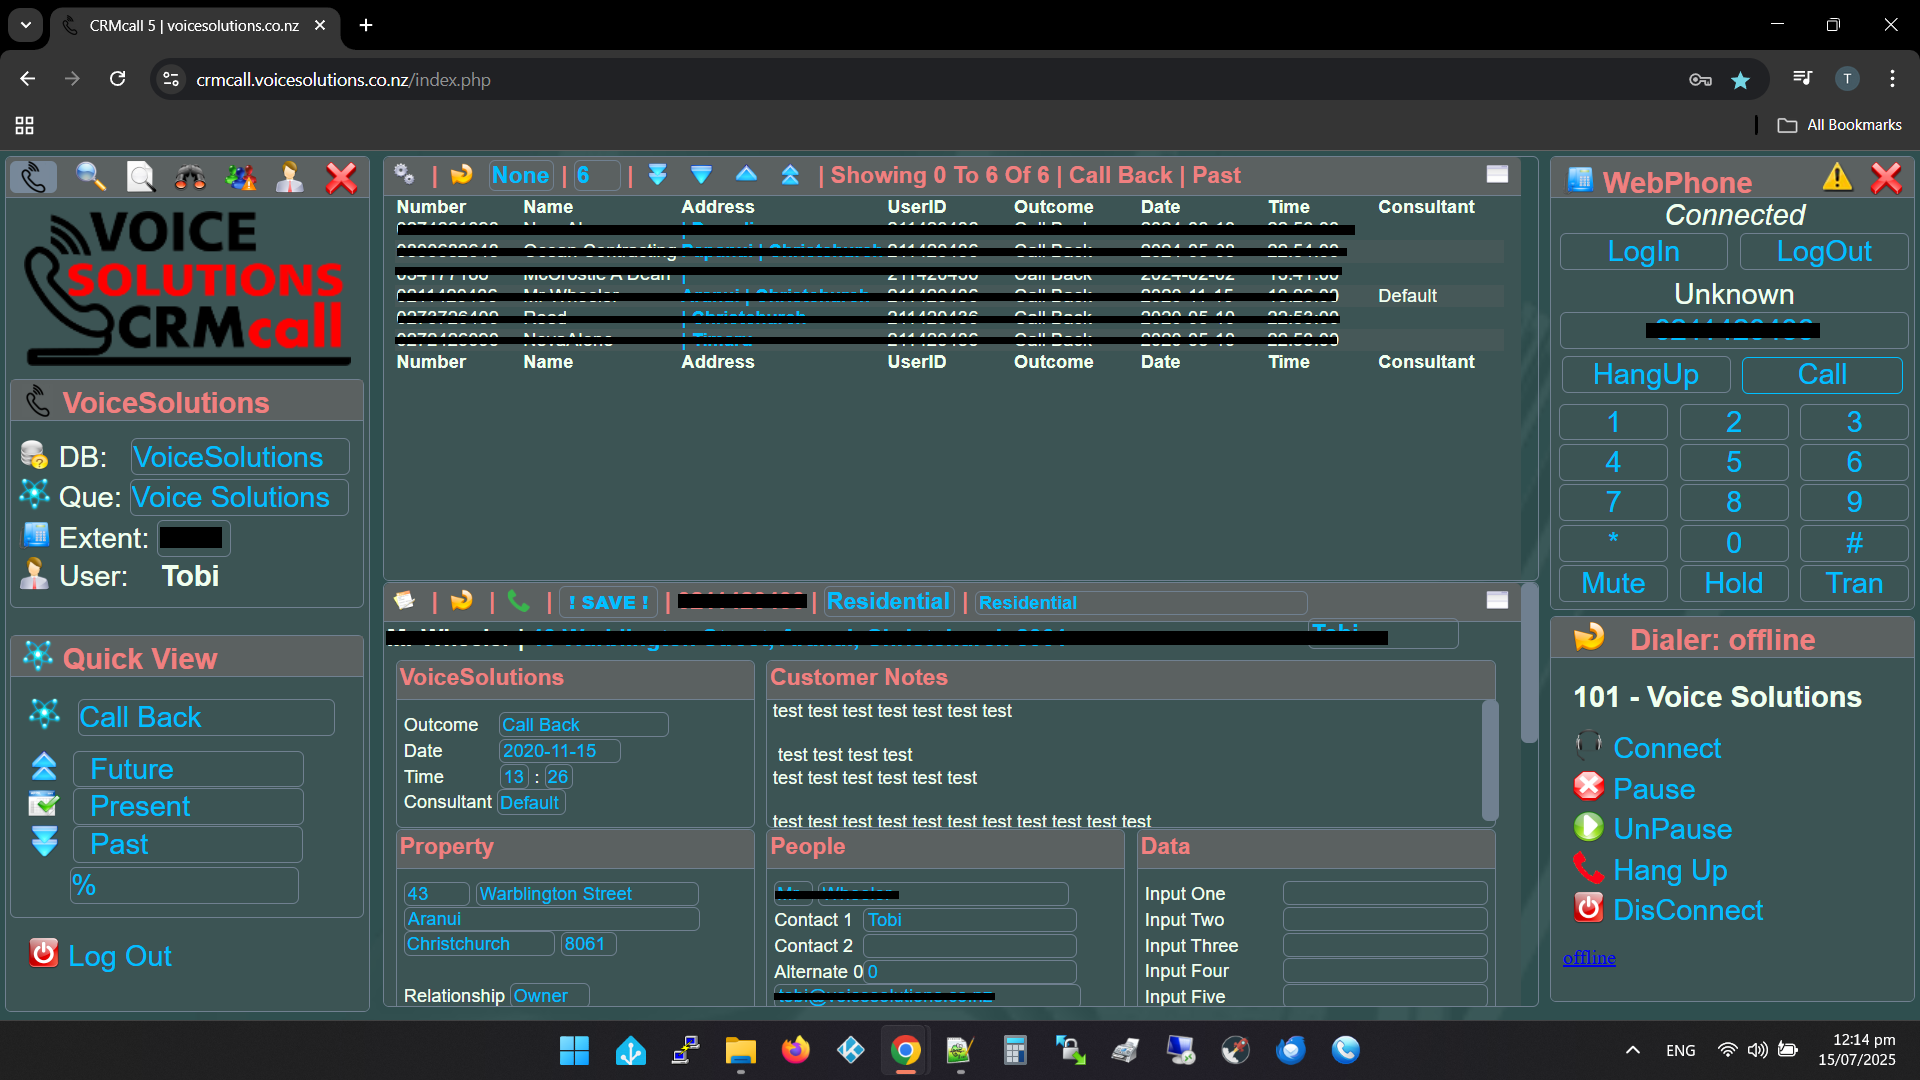Viewport: 1920px width, 1080px height.
Task: Click the double down arrow in list toolbar
Action: pyautogui.click(x=657, y=175)
